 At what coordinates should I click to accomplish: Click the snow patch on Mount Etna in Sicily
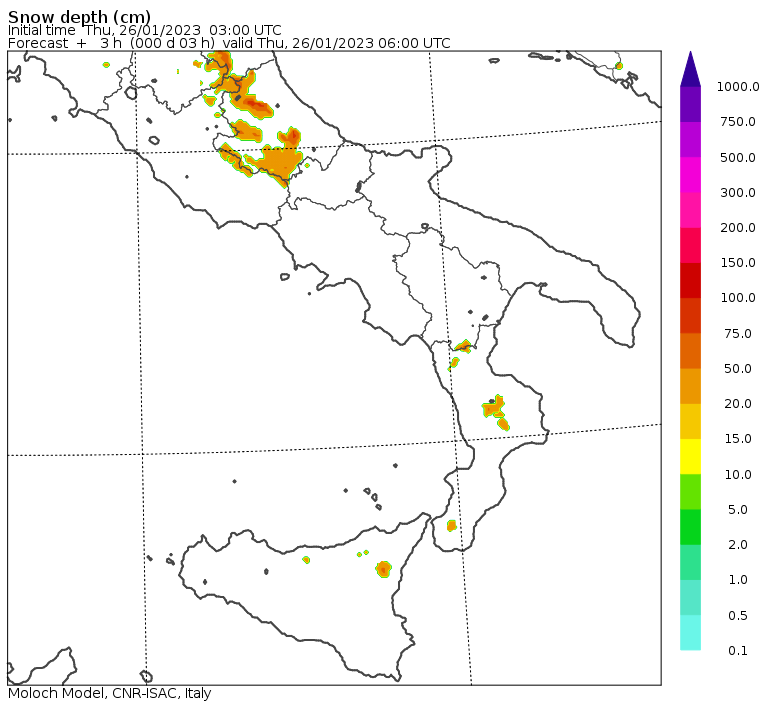383,569
